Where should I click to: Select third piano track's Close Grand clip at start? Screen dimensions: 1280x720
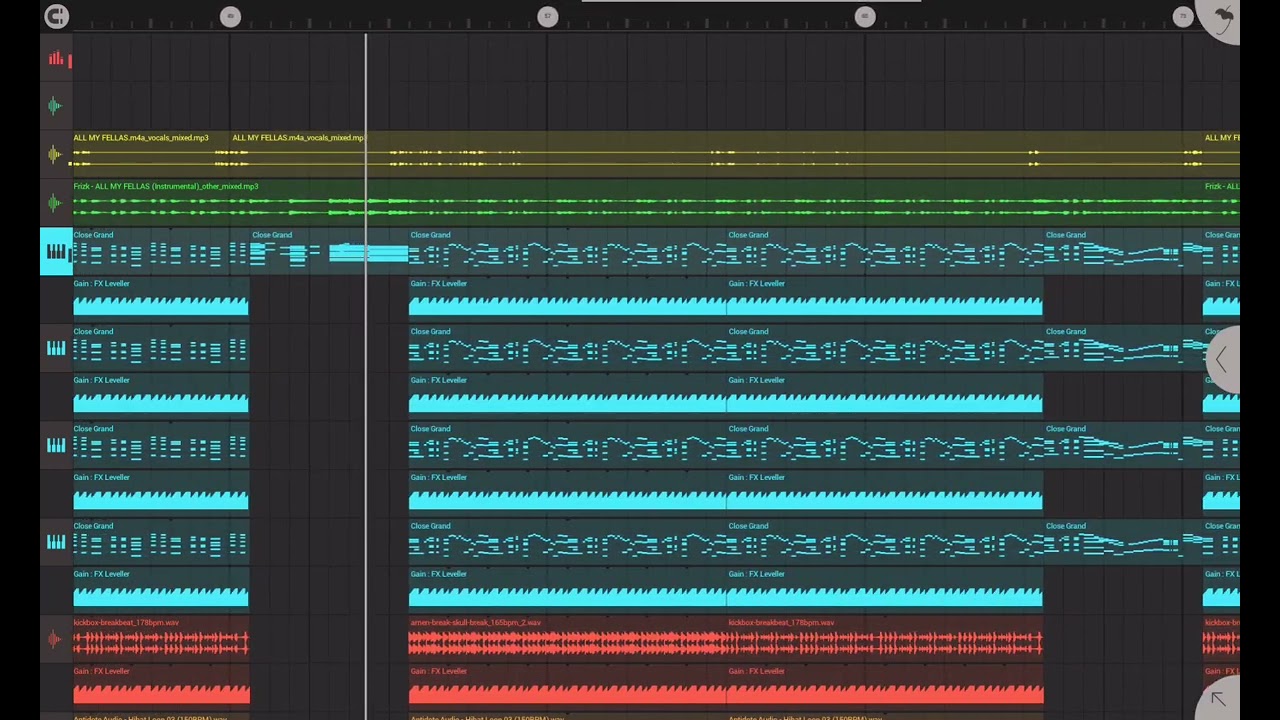(x=161, y=445)
